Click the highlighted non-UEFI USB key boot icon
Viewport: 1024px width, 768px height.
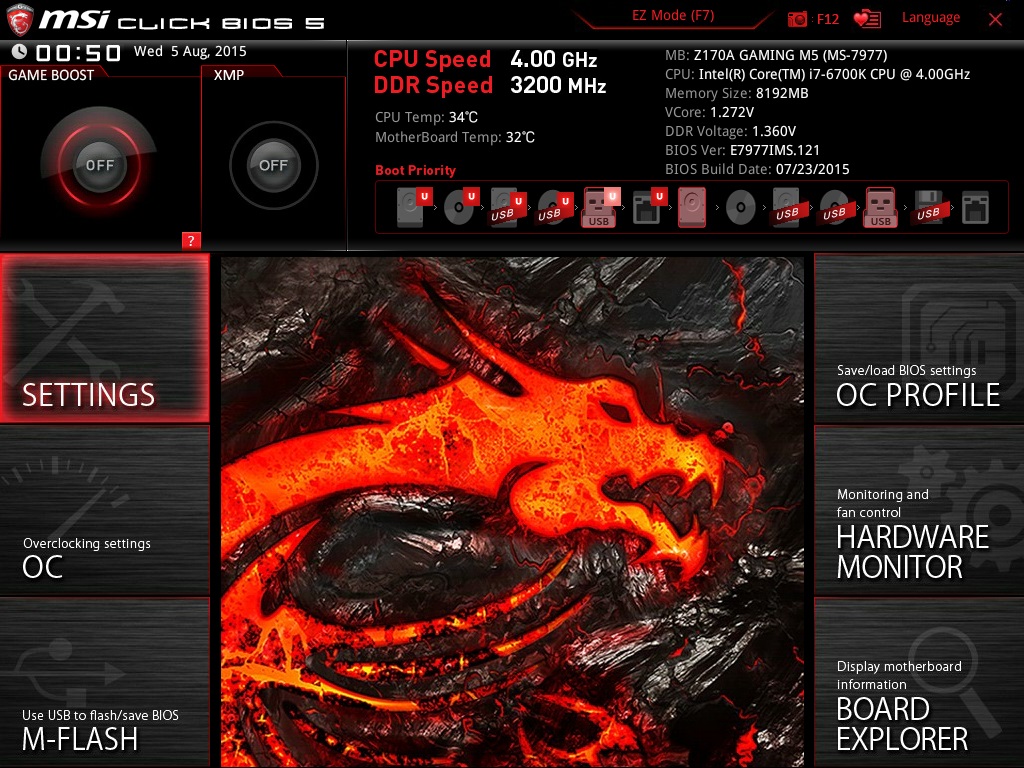point(881,207)
